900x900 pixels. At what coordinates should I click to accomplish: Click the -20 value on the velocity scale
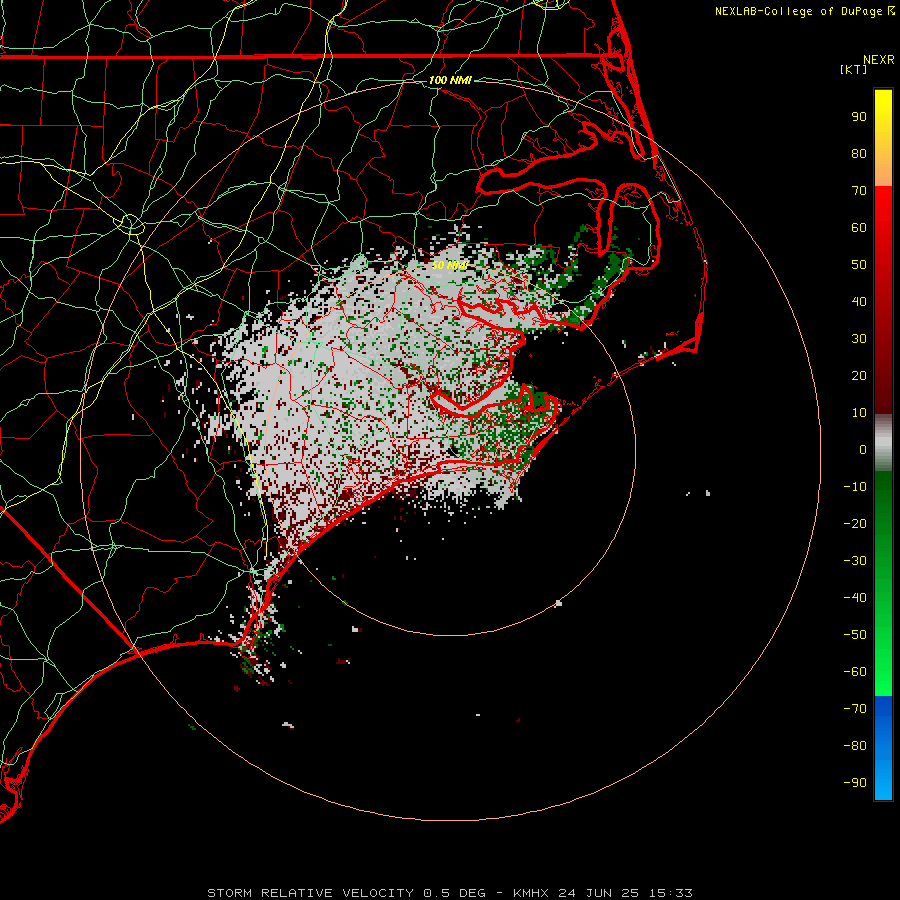click(855, 523)
